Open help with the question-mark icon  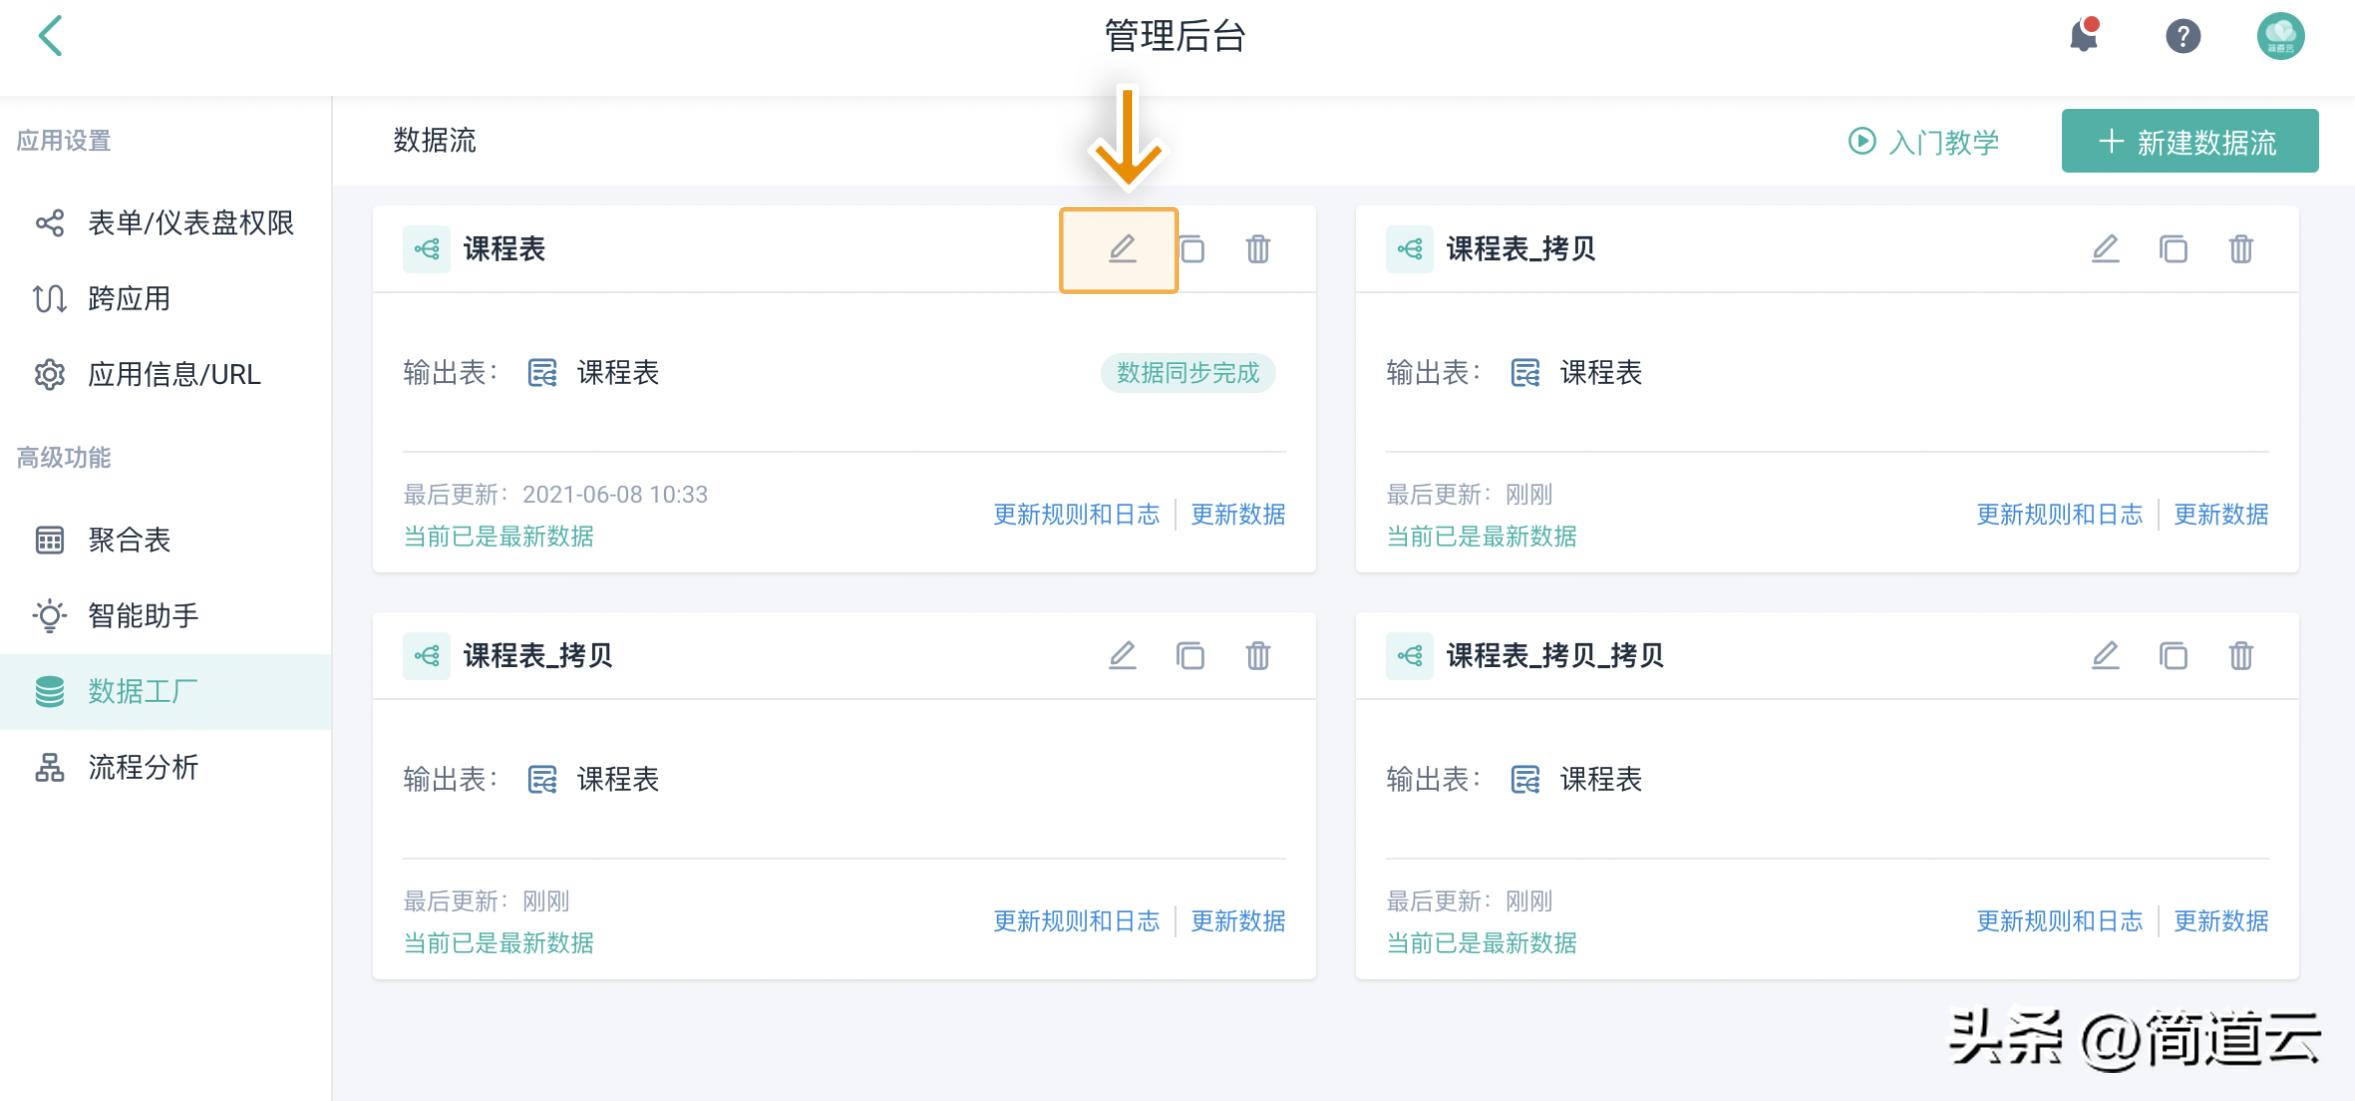[2181, 36]
